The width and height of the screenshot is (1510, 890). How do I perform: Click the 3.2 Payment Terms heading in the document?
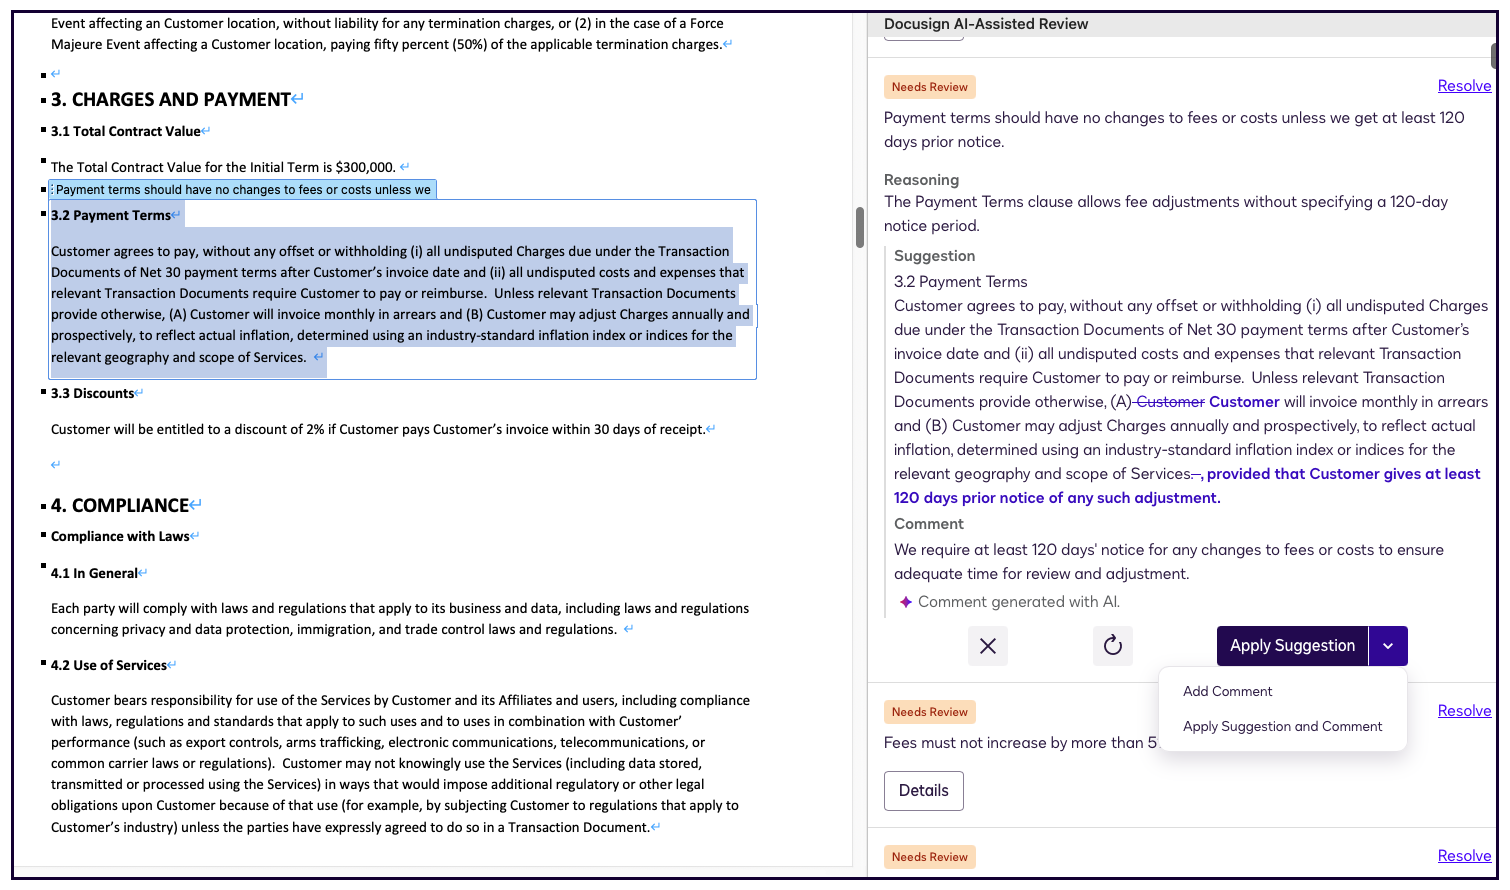pos(111,215)
